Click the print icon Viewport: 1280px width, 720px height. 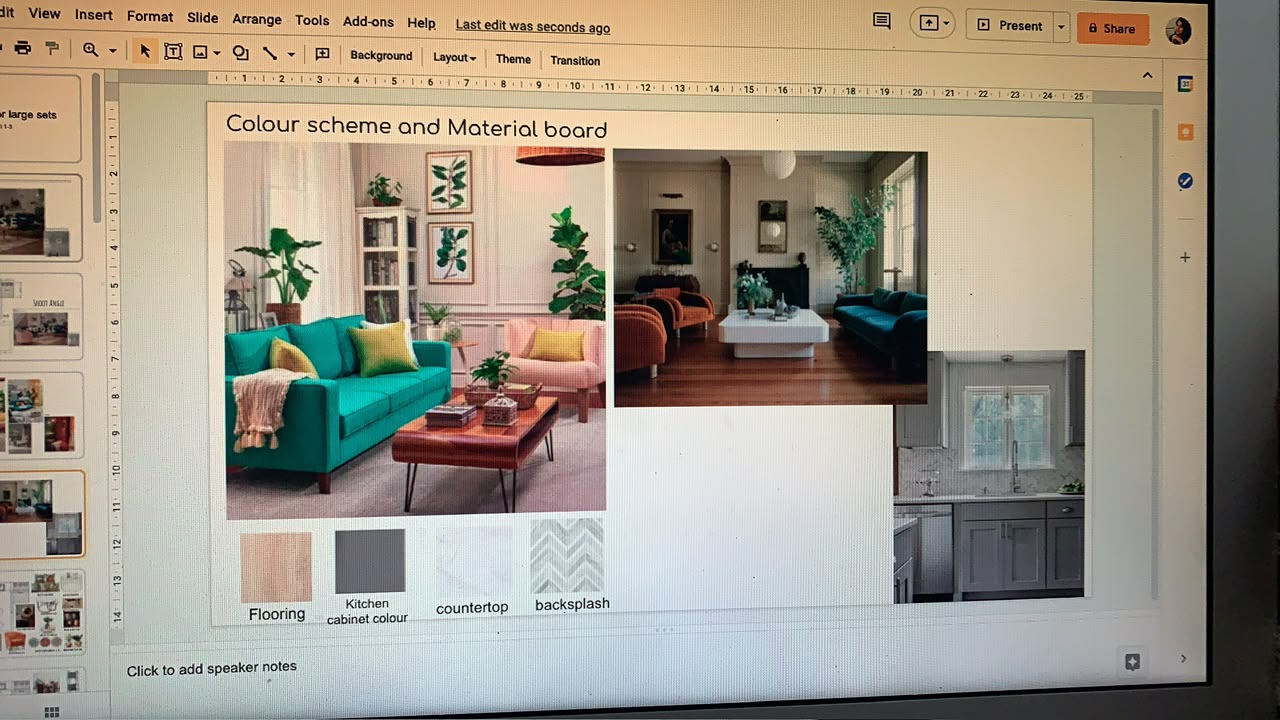tap(23, 48)
